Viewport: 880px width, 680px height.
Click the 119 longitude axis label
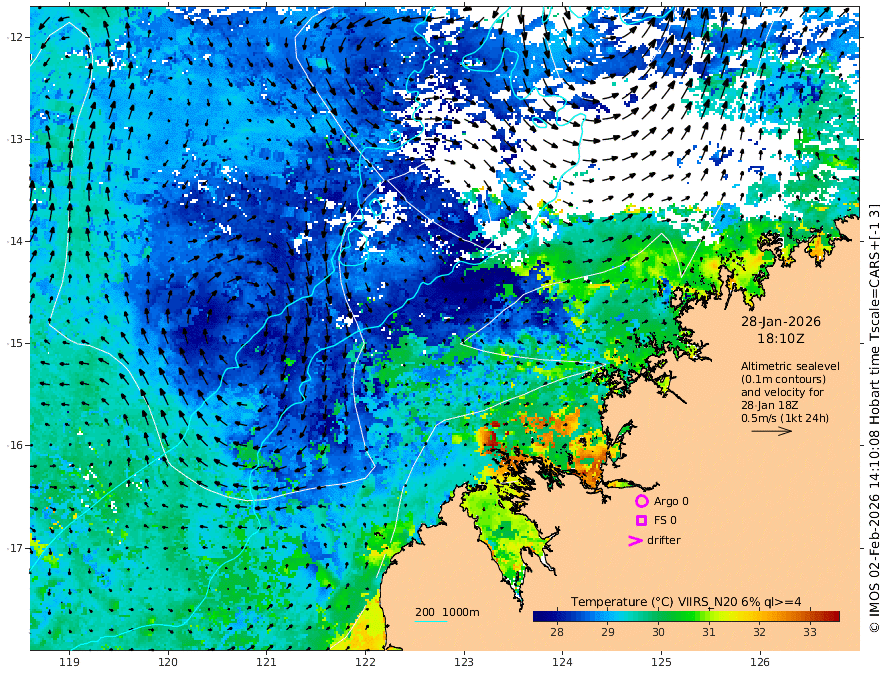point(70,663)
